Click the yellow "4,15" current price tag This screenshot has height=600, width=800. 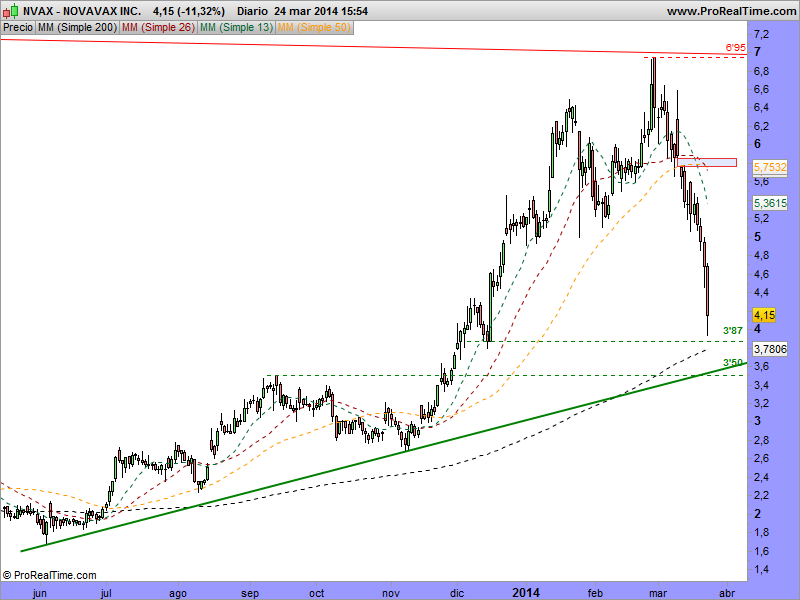pos(764,315)
